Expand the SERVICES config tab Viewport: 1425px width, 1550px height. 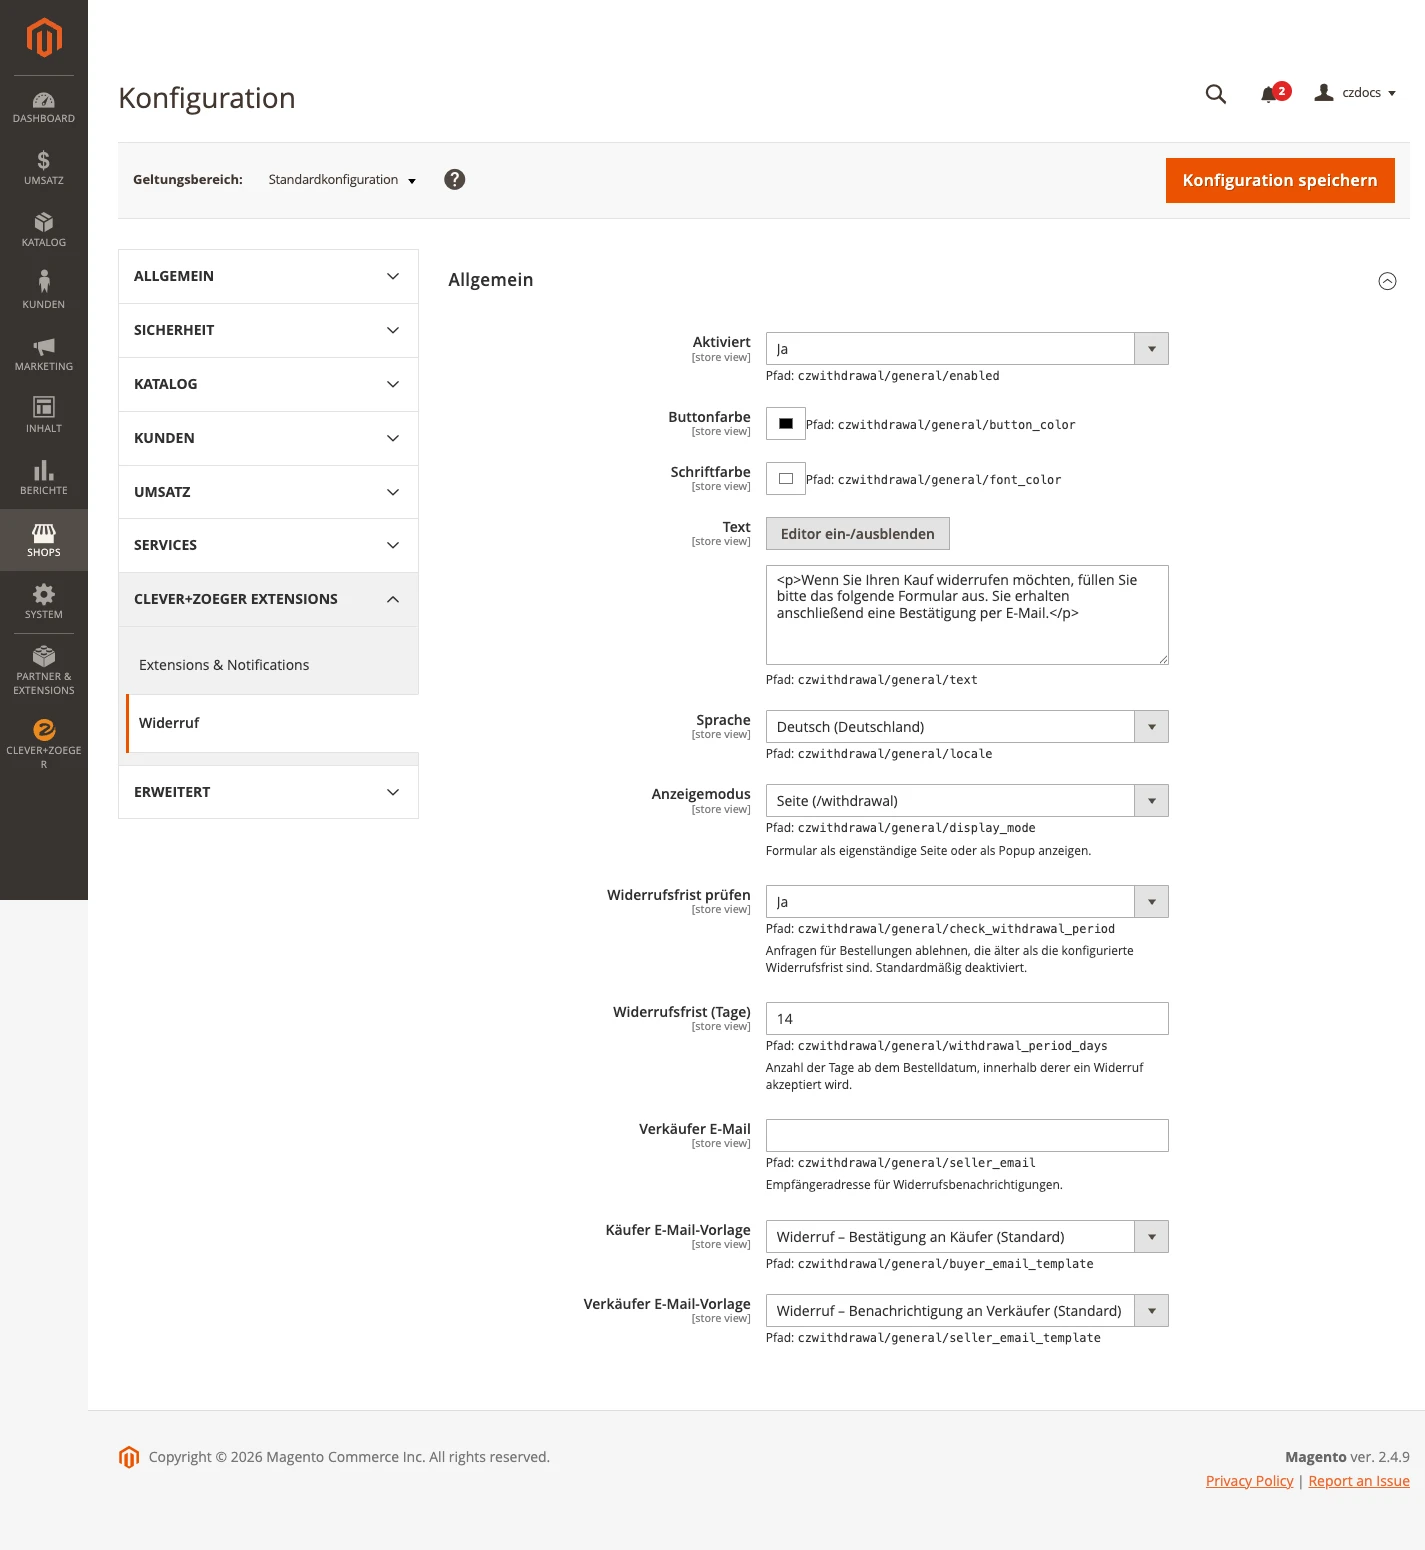(268, 545)
